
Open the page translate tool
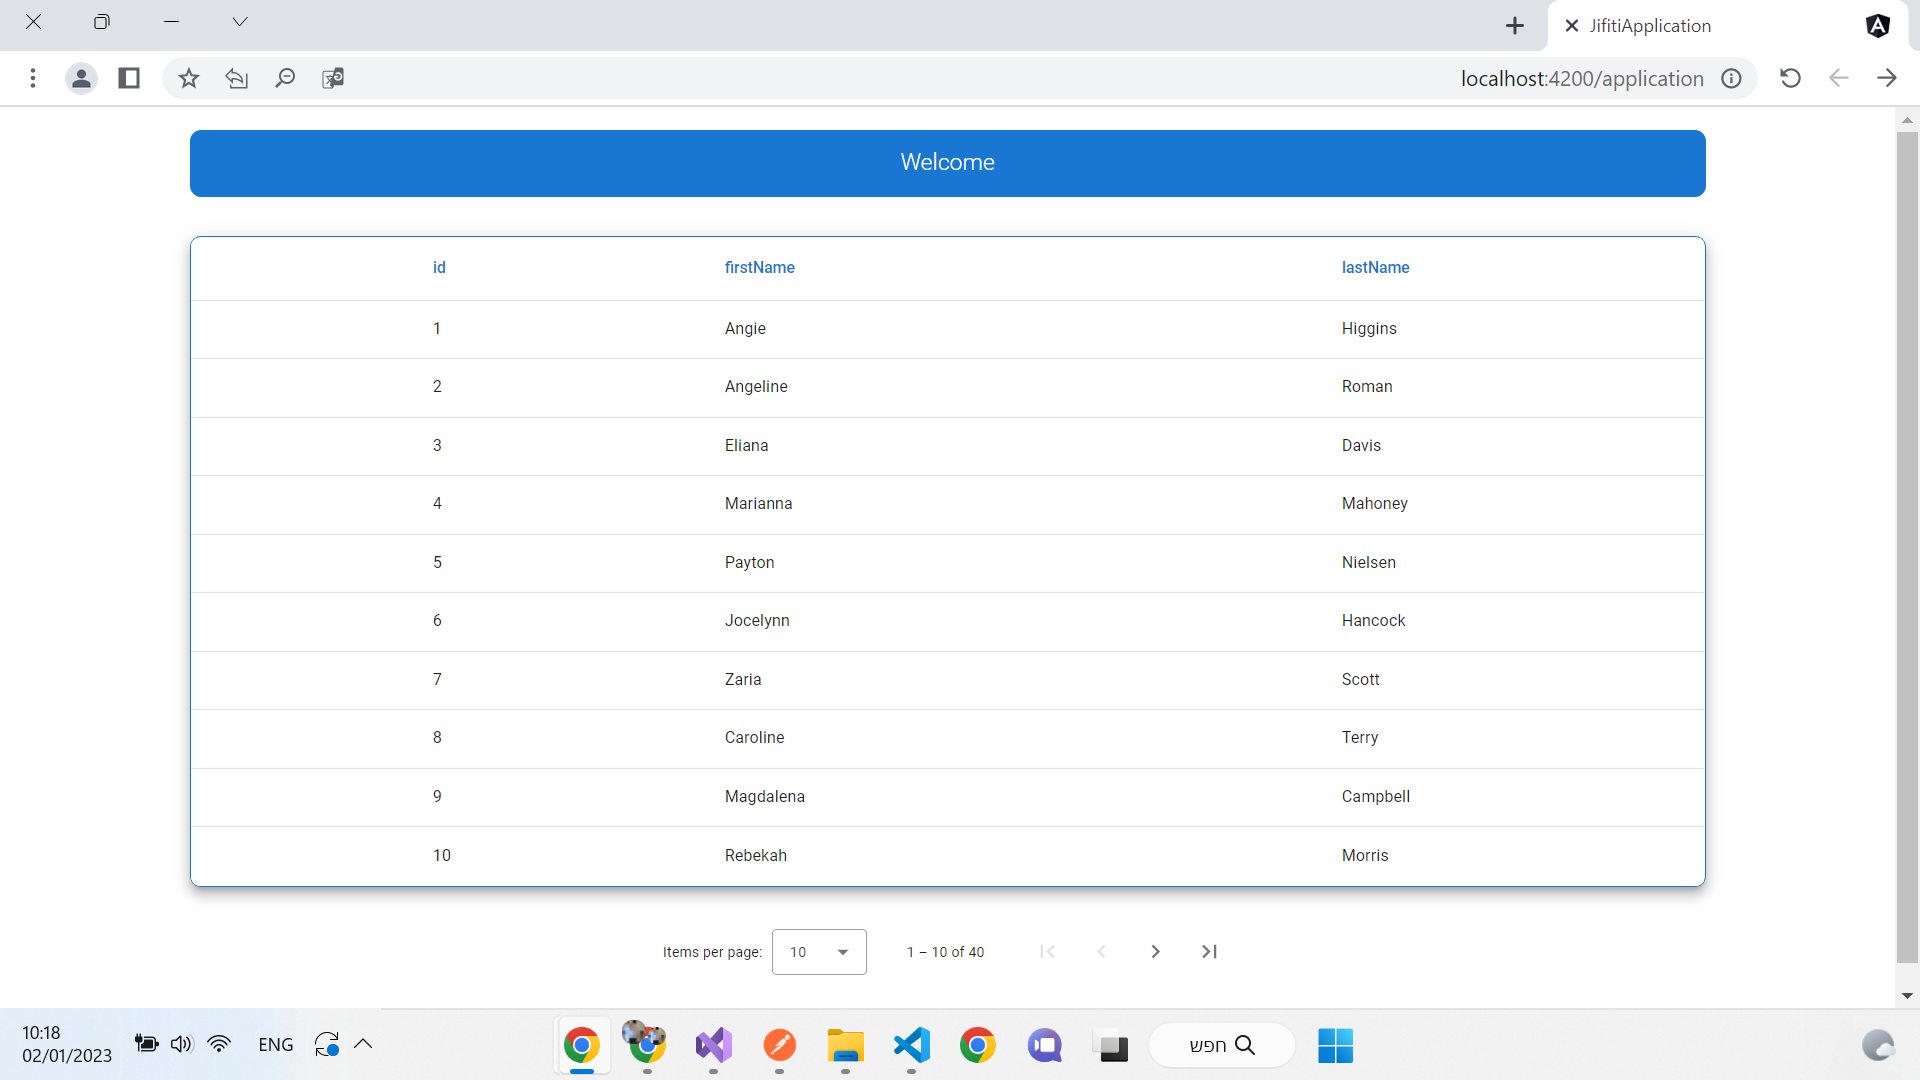click(333, 78)
